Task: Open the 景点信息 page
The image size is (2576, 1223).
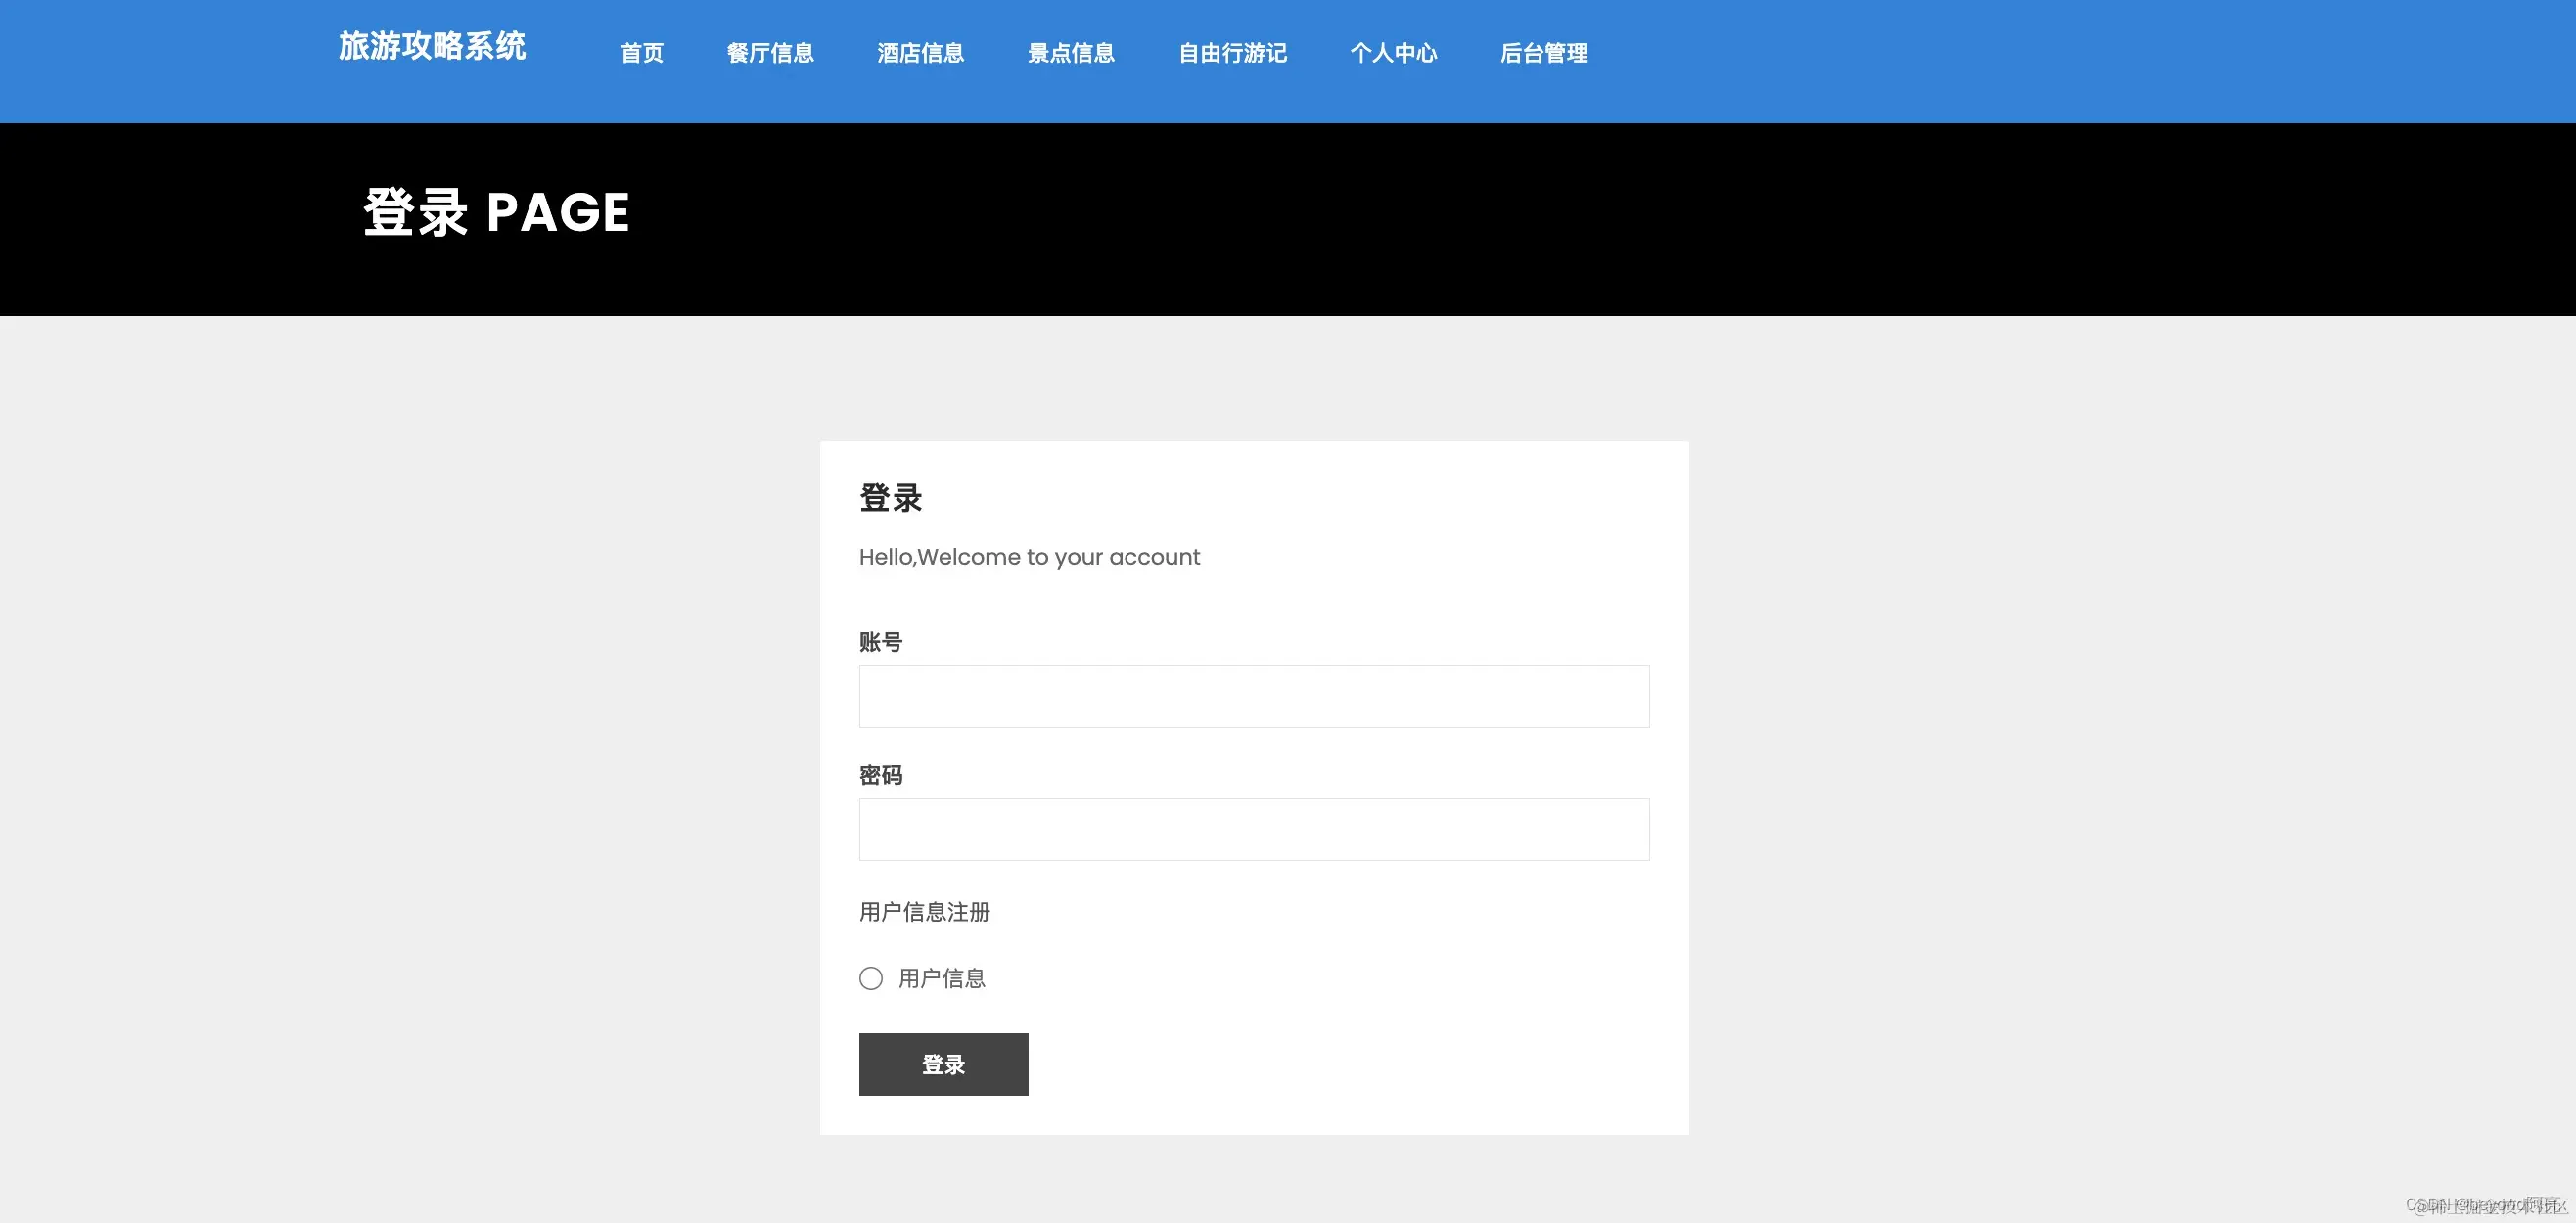Action: (1071, 54)
